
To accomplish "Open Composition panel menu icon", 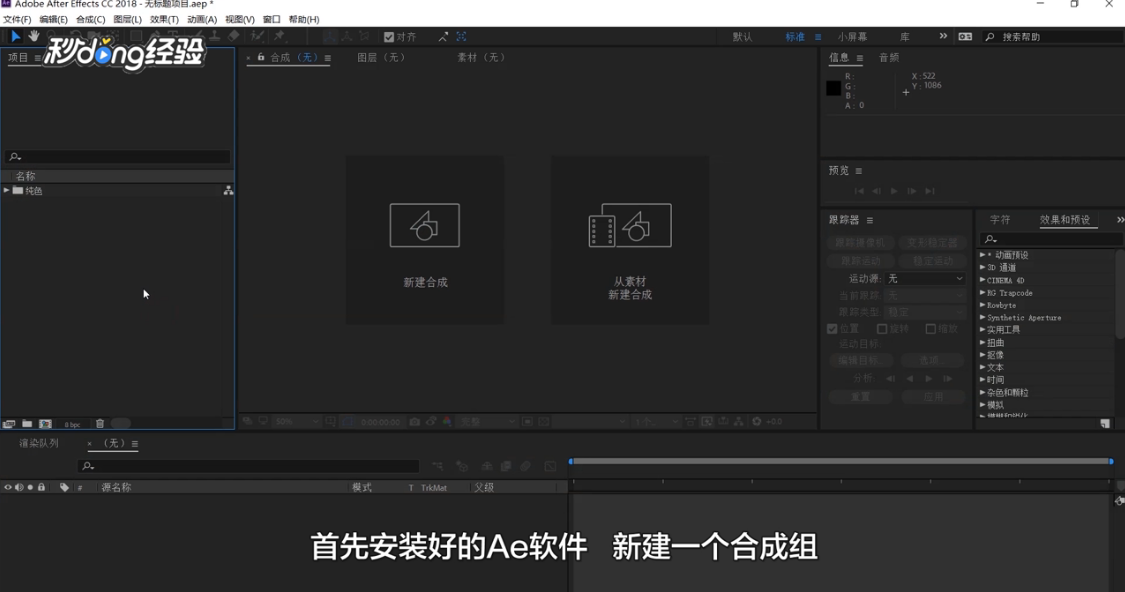I will 328,58.
